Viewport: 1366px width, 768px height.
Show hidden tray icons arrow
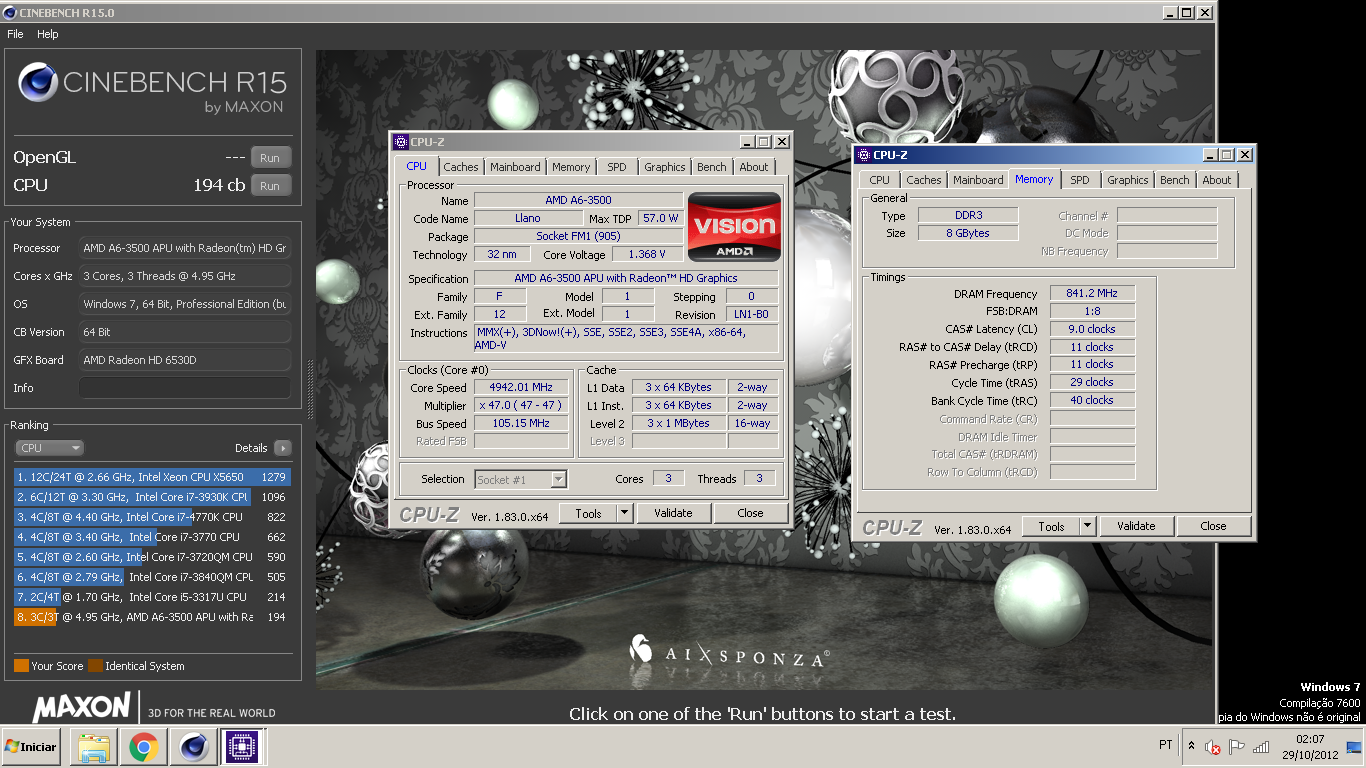(1191, 746)
